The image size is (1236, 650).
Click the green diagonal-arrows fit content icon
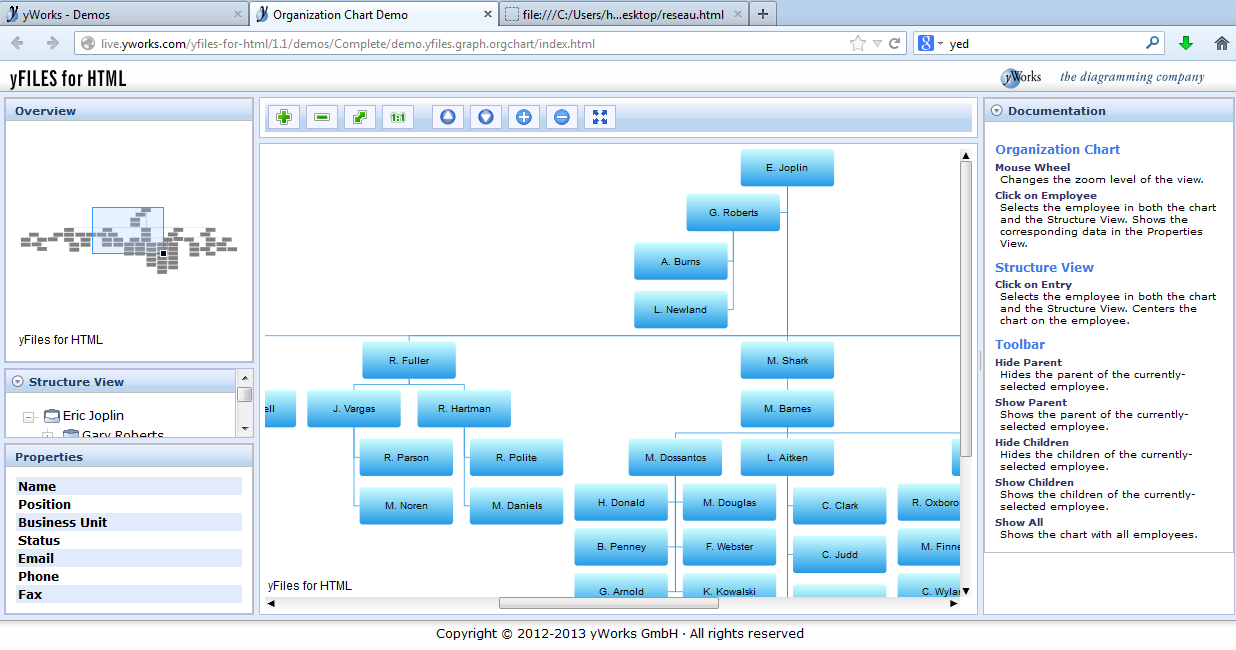pos(360,117)
